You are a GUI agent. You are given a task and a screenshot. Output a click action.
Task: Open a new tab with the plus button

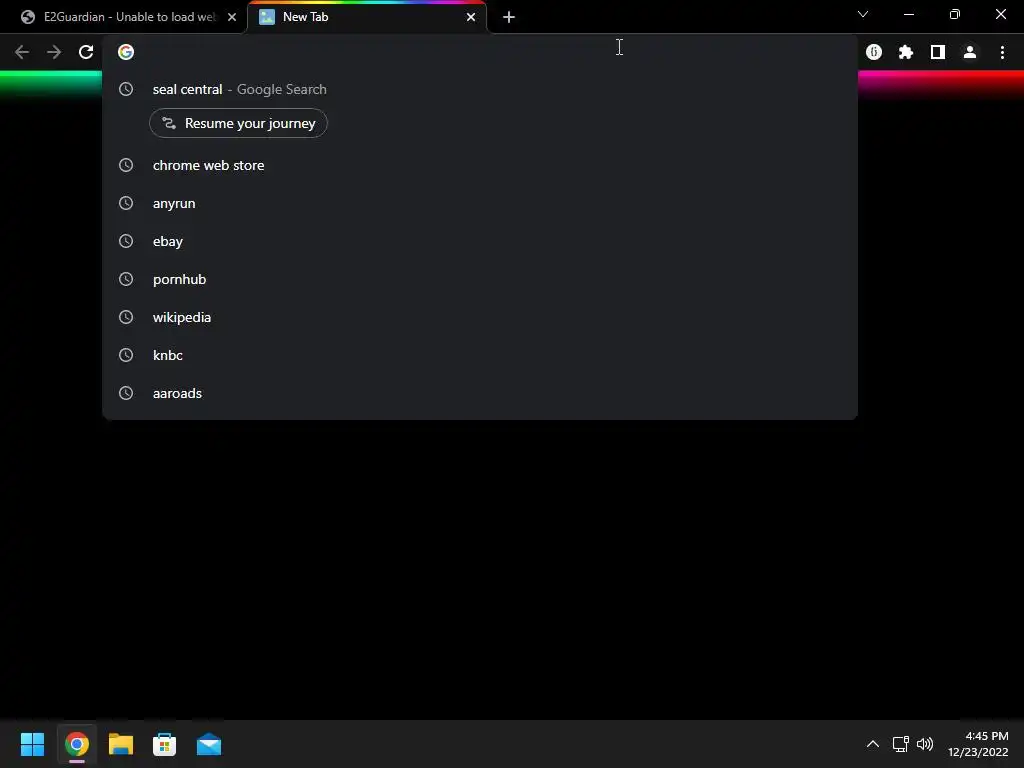click(509, 17)
